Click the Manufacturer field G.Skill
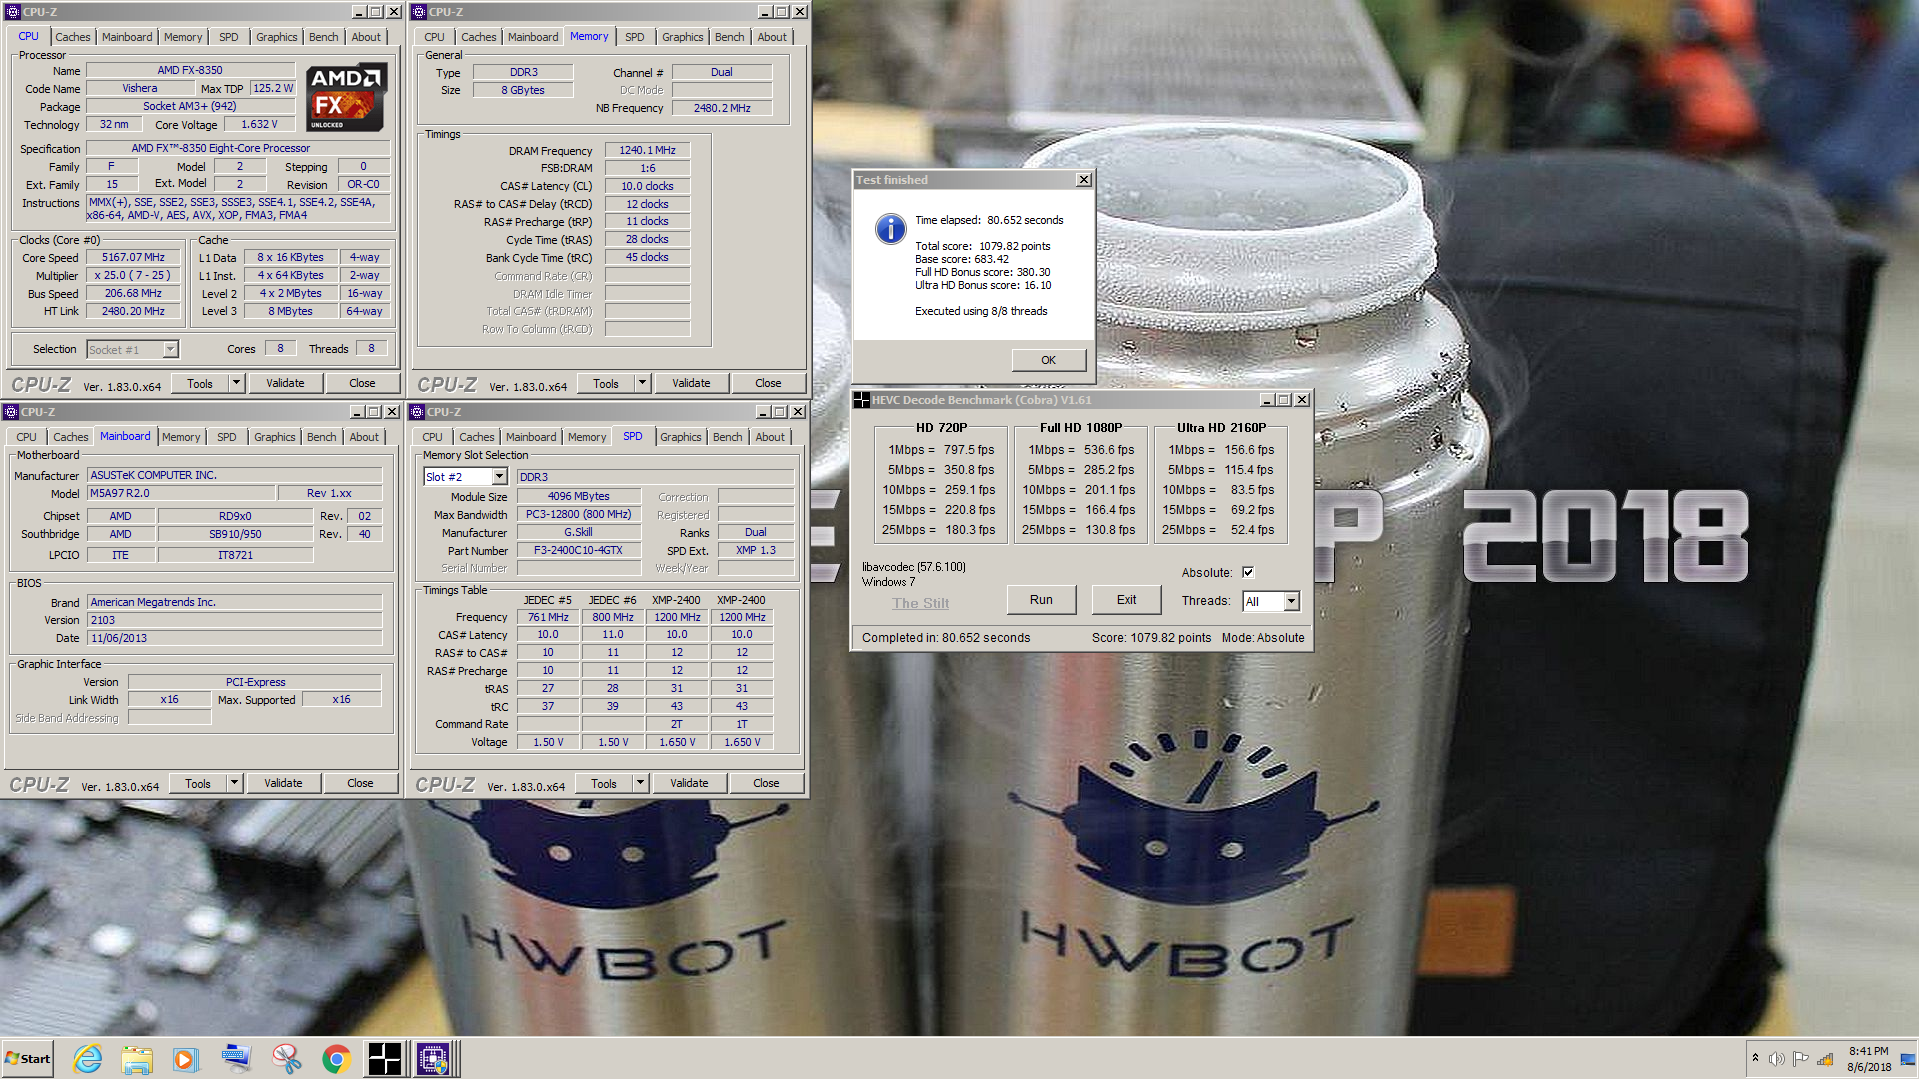 (x=578, y=532)
